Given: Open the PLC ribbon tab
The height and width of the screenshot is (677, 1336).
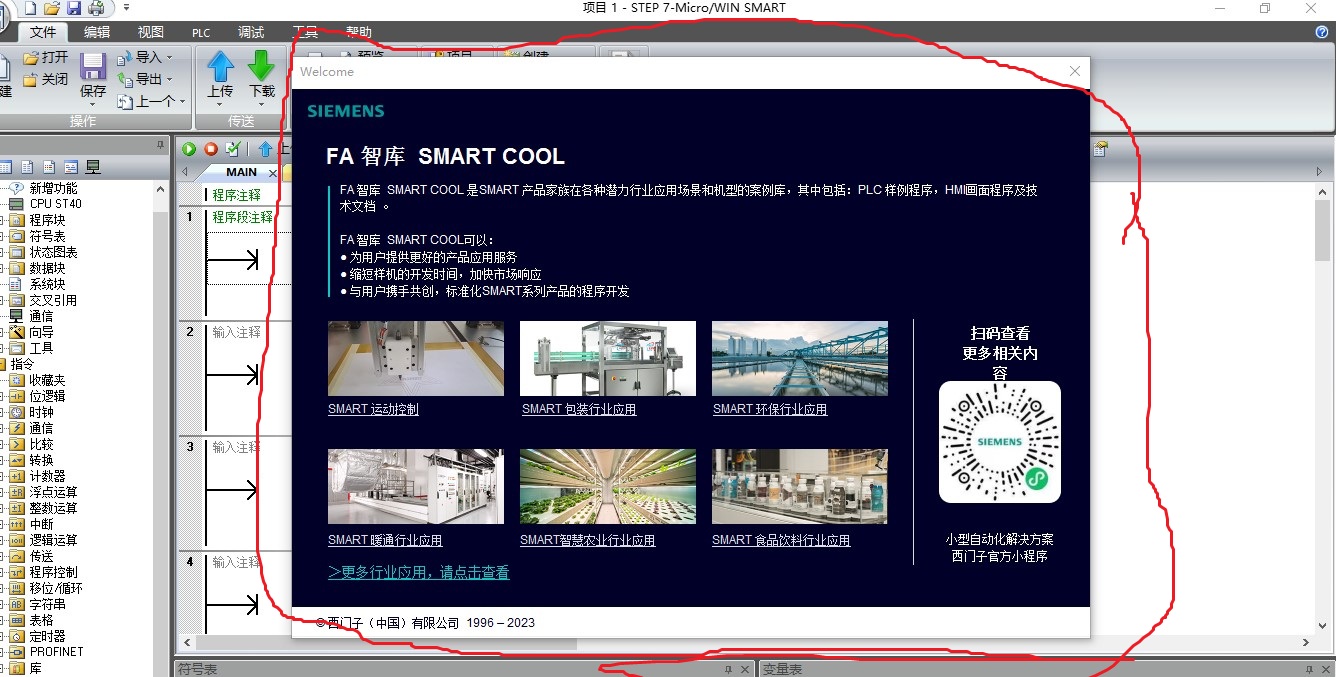Looking at the screenshot, I should click(x=201, y=32).
